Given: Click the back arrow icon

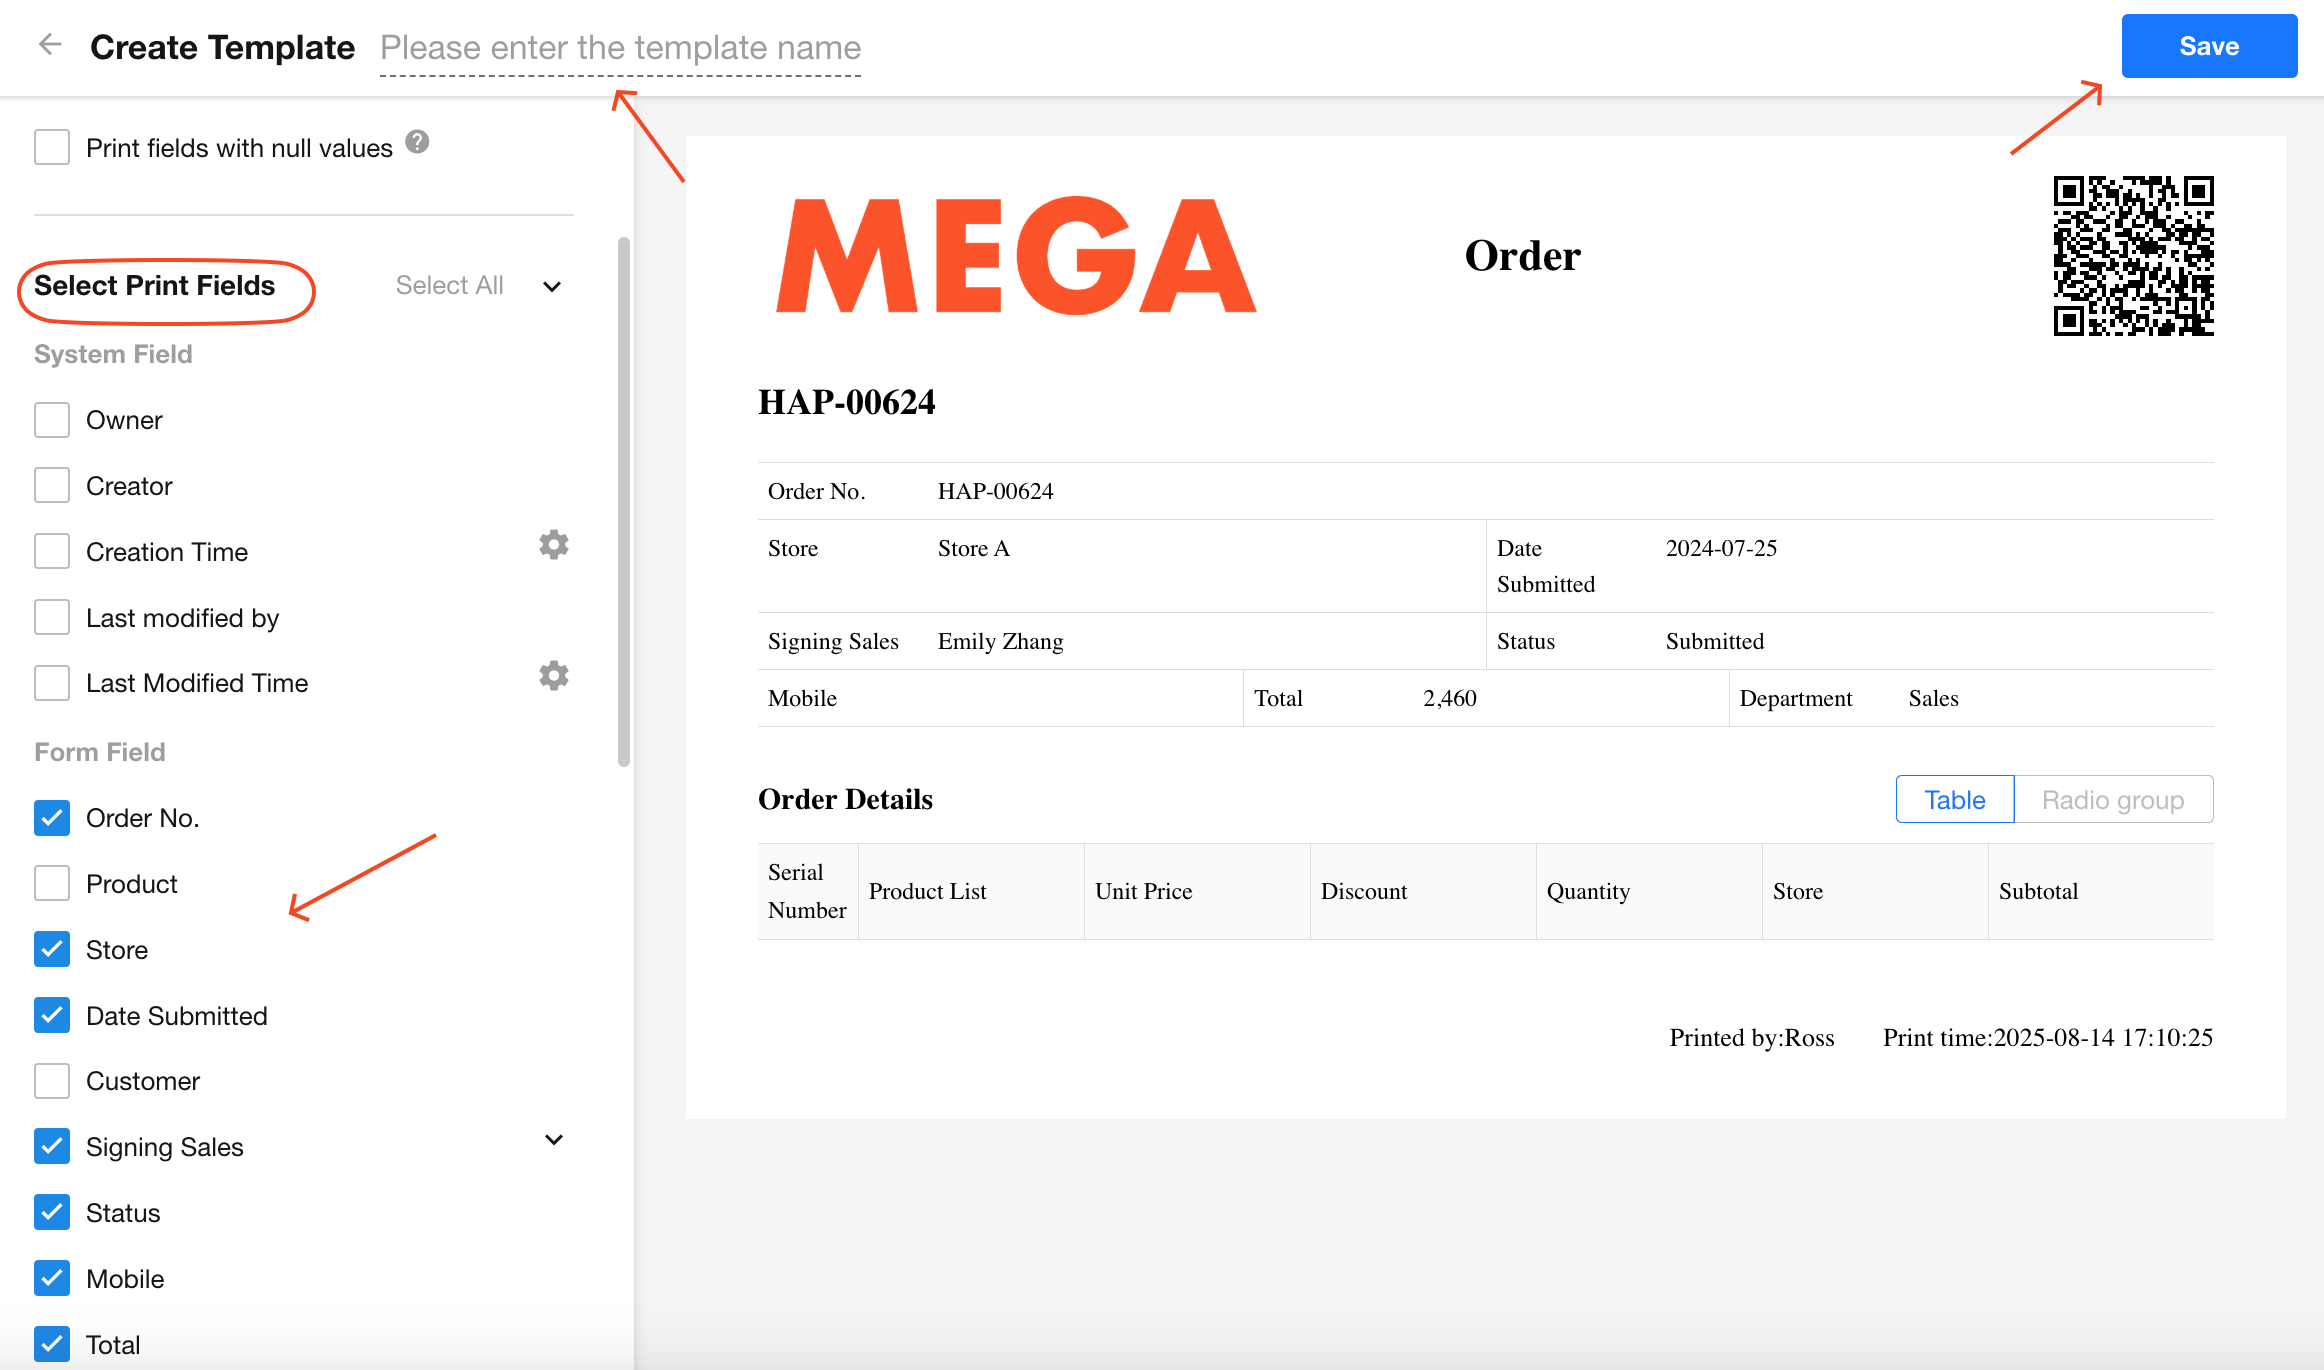Looking at the screenshot, I should pos(50,45).
